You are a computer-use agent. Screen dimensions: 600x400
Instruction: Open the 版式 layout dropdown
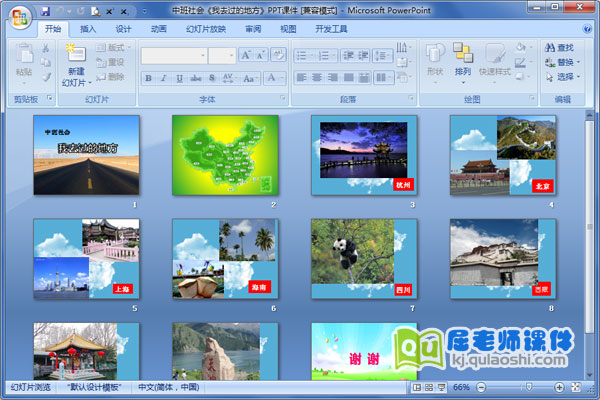pyautogui.click(x=113, y=47)
